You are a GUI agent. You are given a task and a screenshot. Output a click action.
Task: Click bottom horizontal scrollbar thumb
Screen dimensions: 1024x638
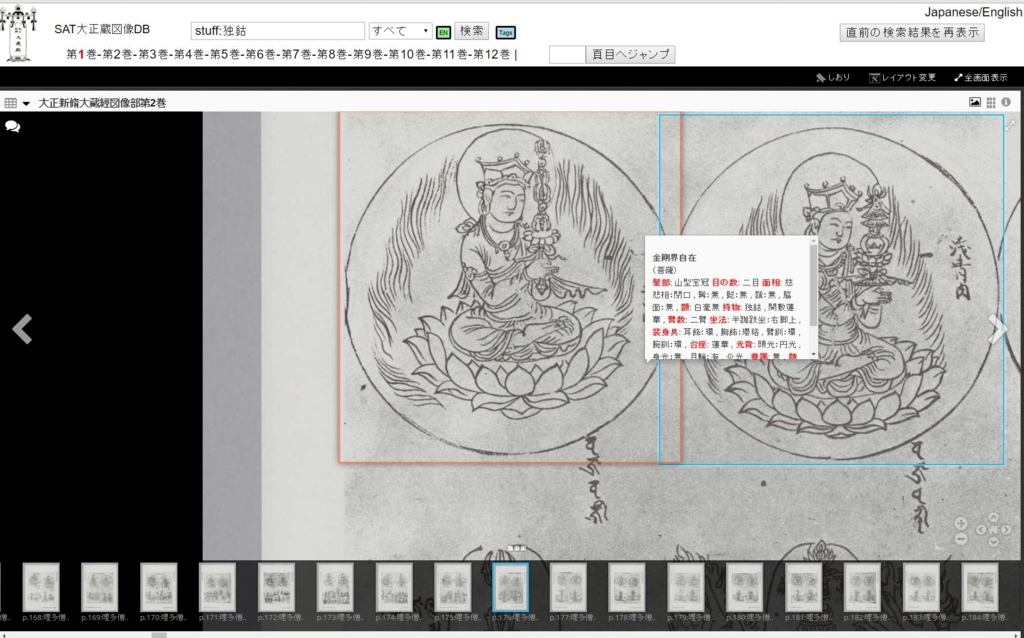click(x=159, y=635)
